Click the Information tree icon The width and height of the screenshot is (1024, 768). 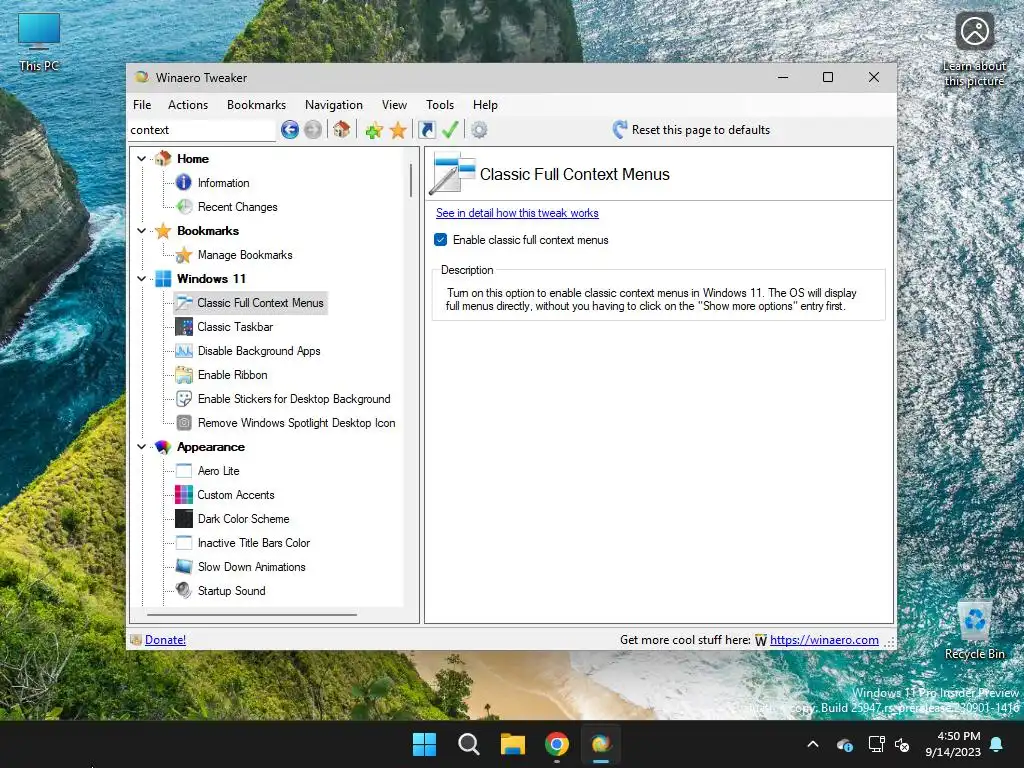184,182
